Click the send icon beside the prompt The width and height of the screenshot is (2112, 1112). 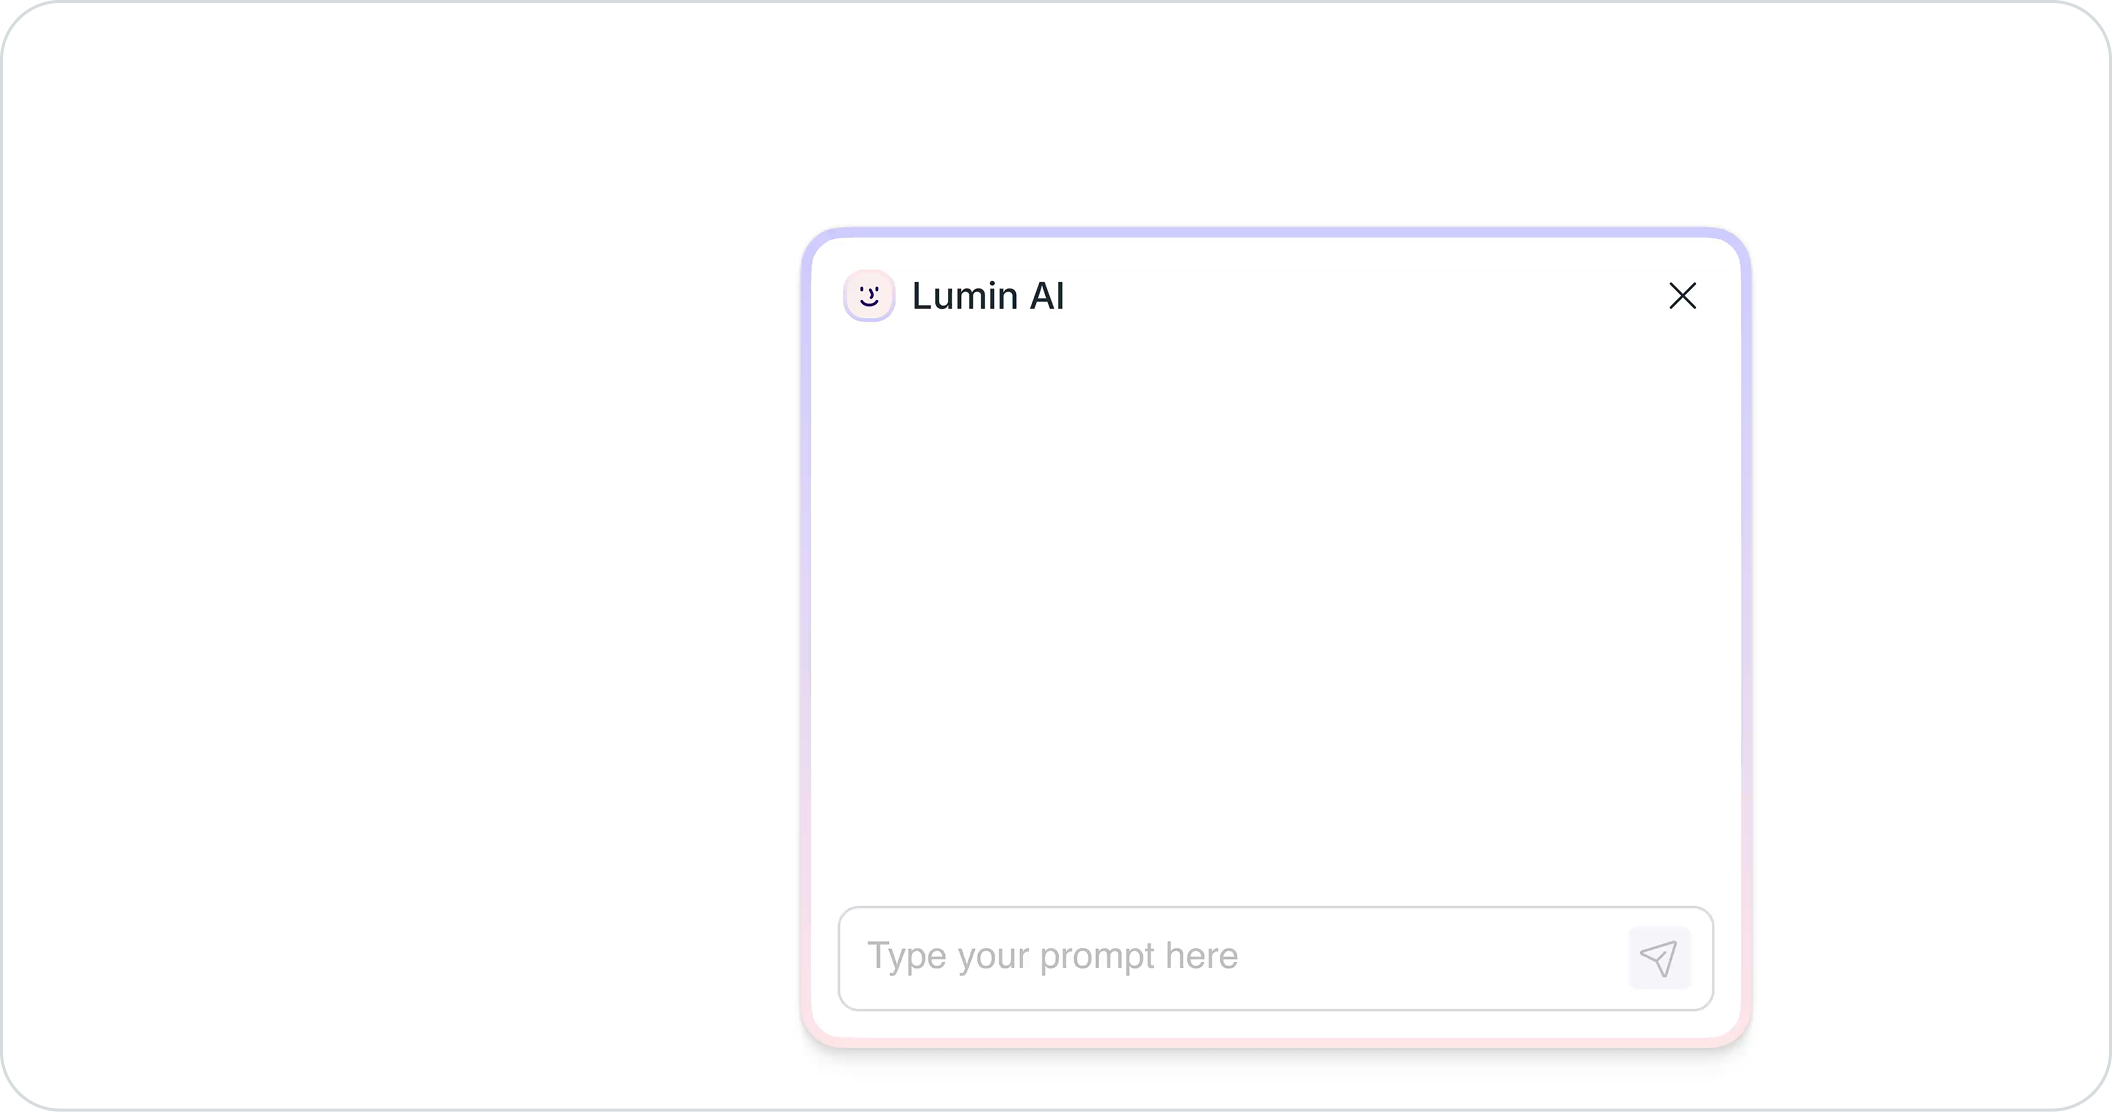1659,958
